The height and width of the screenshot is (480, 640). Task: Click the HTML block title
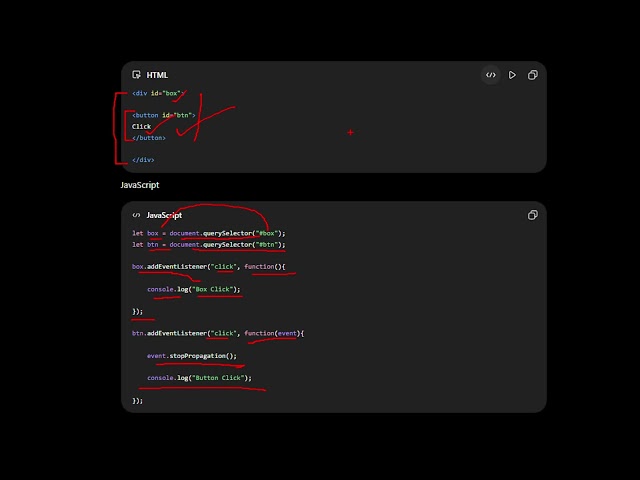157,75
